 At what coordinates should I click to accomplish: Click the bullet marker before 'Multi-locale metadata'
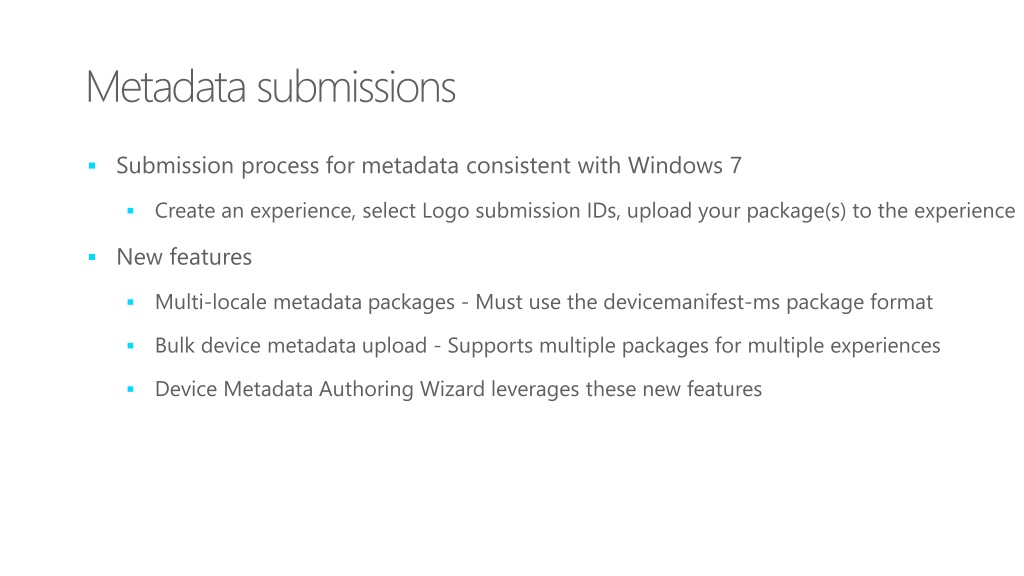coord(131,302)
